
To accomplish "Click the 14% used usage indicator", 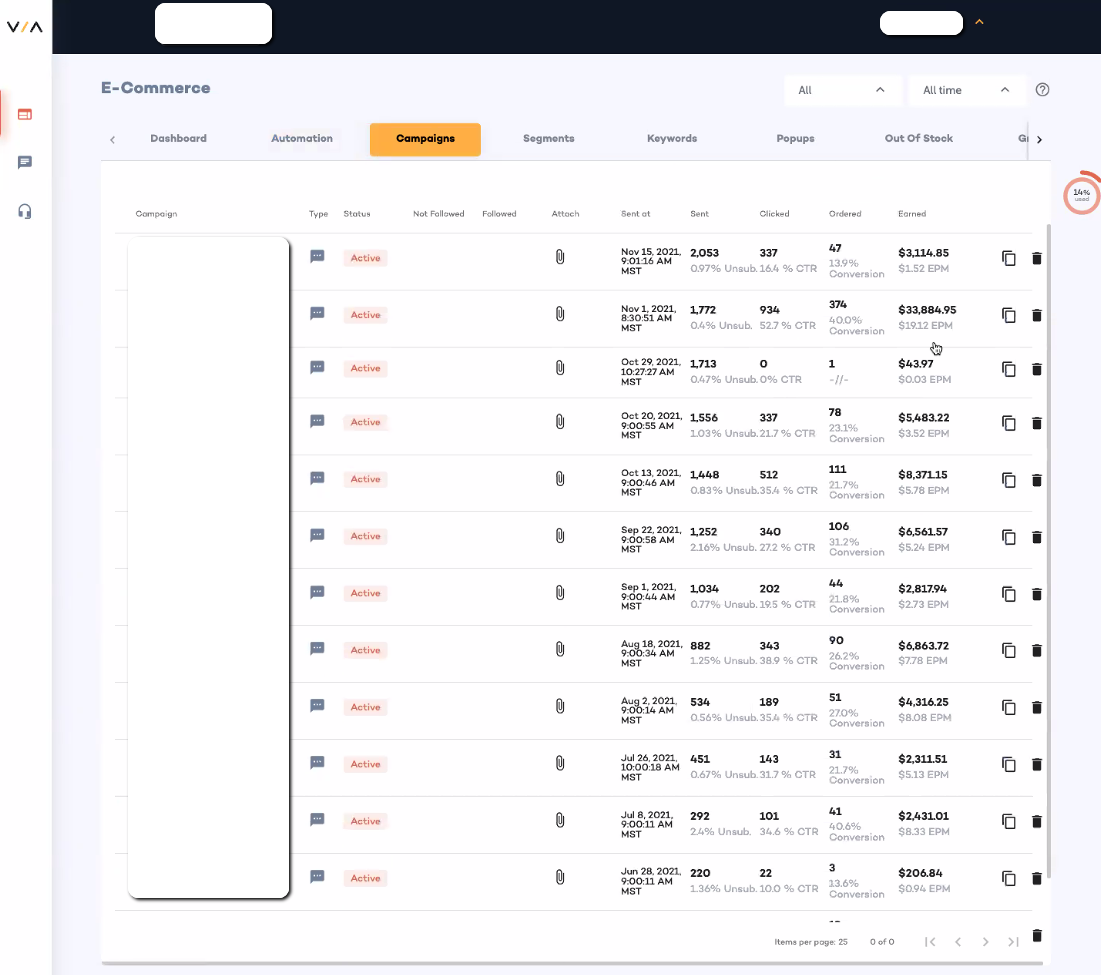I will tap(1081, 195).
